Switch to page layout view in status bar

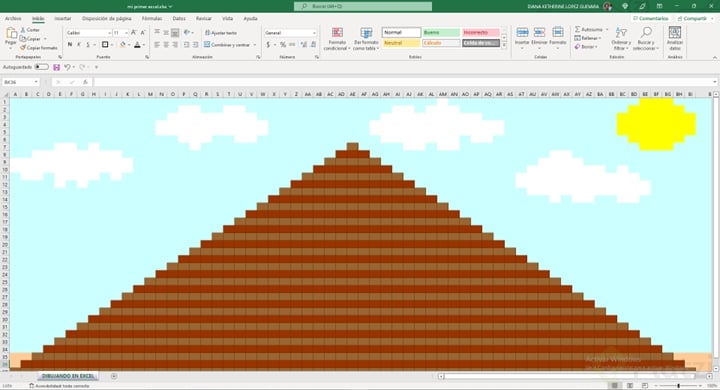tap(630, 385)
